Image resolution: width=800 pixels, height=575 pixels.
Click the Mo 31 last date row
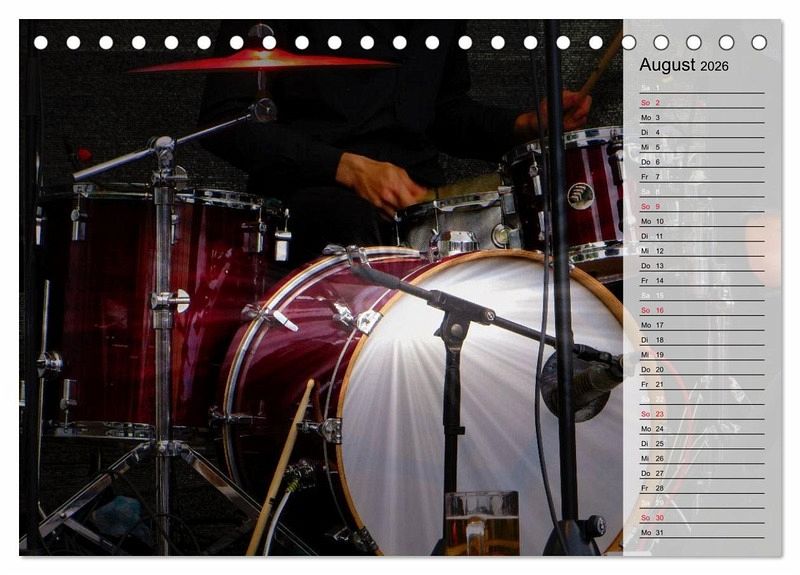(700, 532)
